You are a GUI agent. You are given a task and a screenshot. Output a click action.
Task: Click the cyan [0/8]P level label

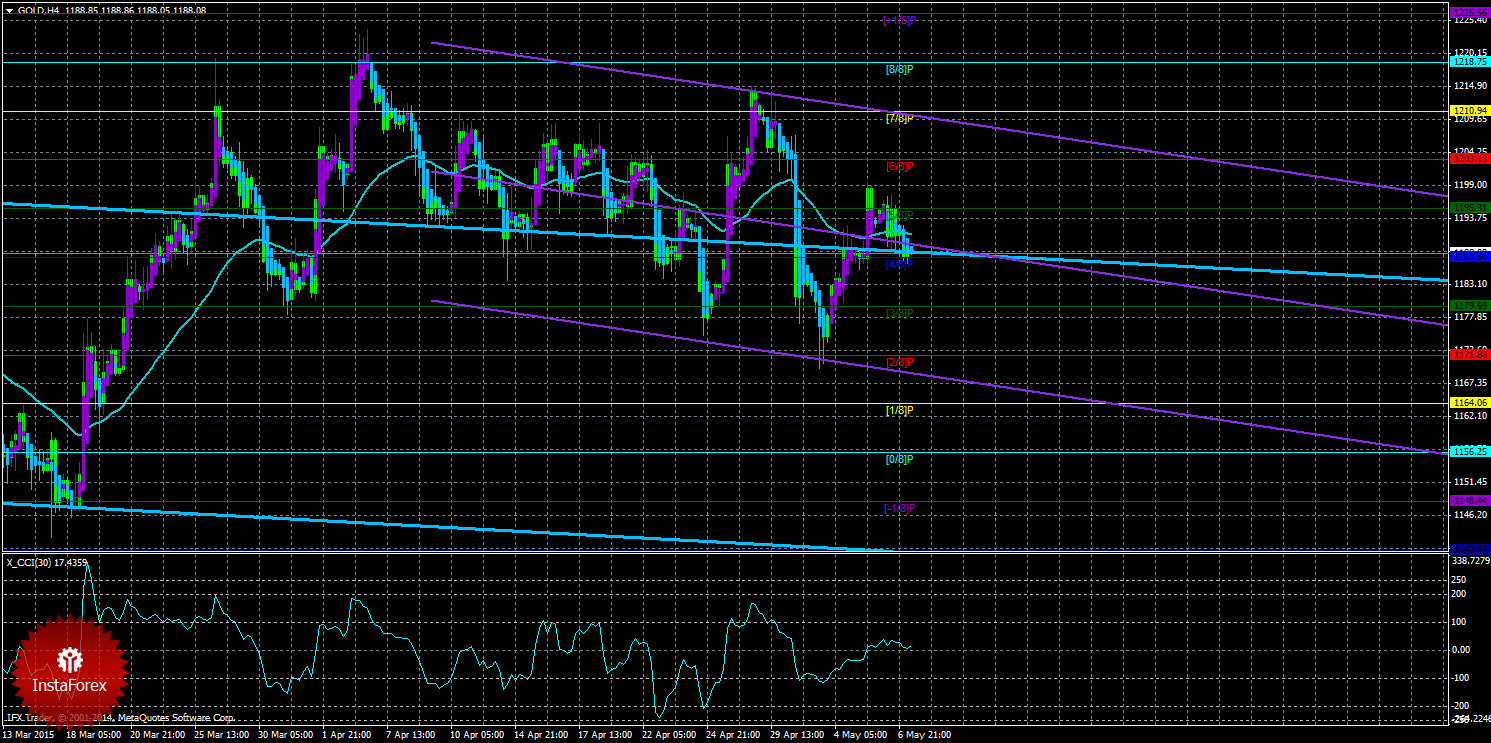[900, 459]
